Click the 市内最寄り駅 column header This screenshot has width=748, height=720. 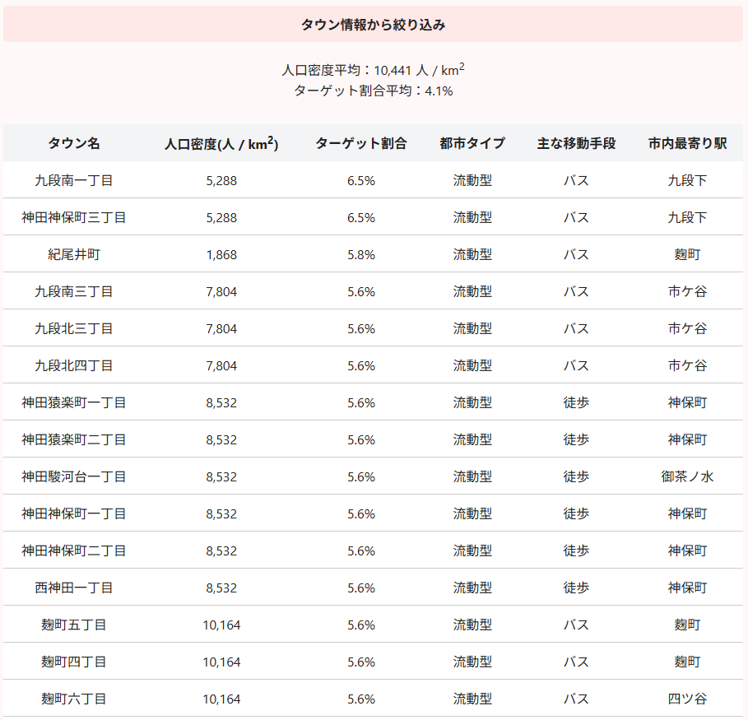(687, 143)
